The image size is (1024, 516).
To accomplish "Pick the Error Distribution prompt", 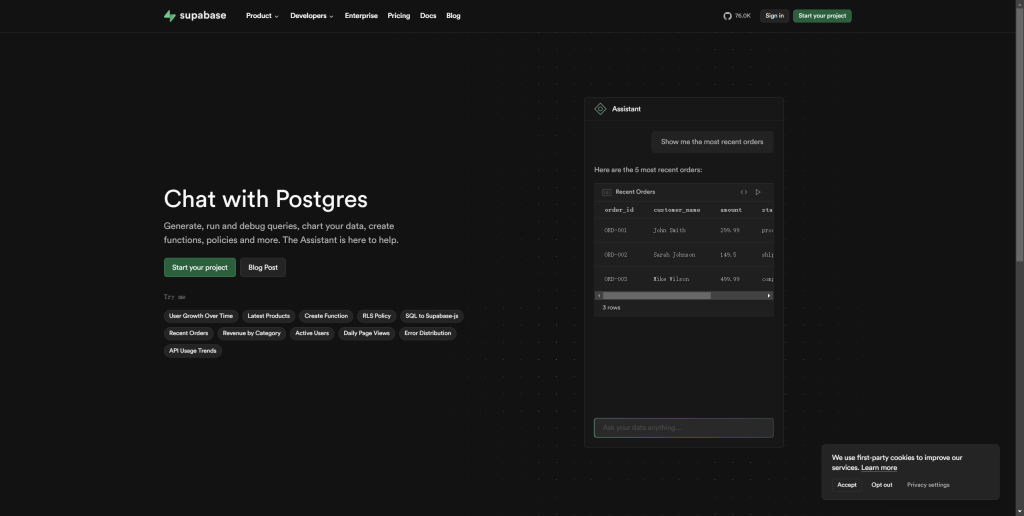I will point(428,333).
